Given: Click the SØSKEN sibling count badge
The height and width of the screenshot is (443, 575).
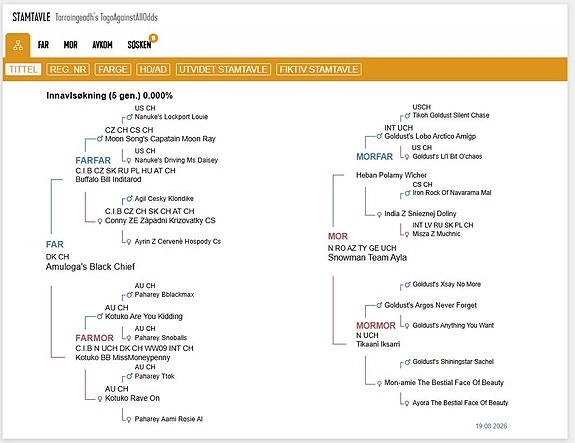Looking at the screenshot, I should click(x=153, y=38).
